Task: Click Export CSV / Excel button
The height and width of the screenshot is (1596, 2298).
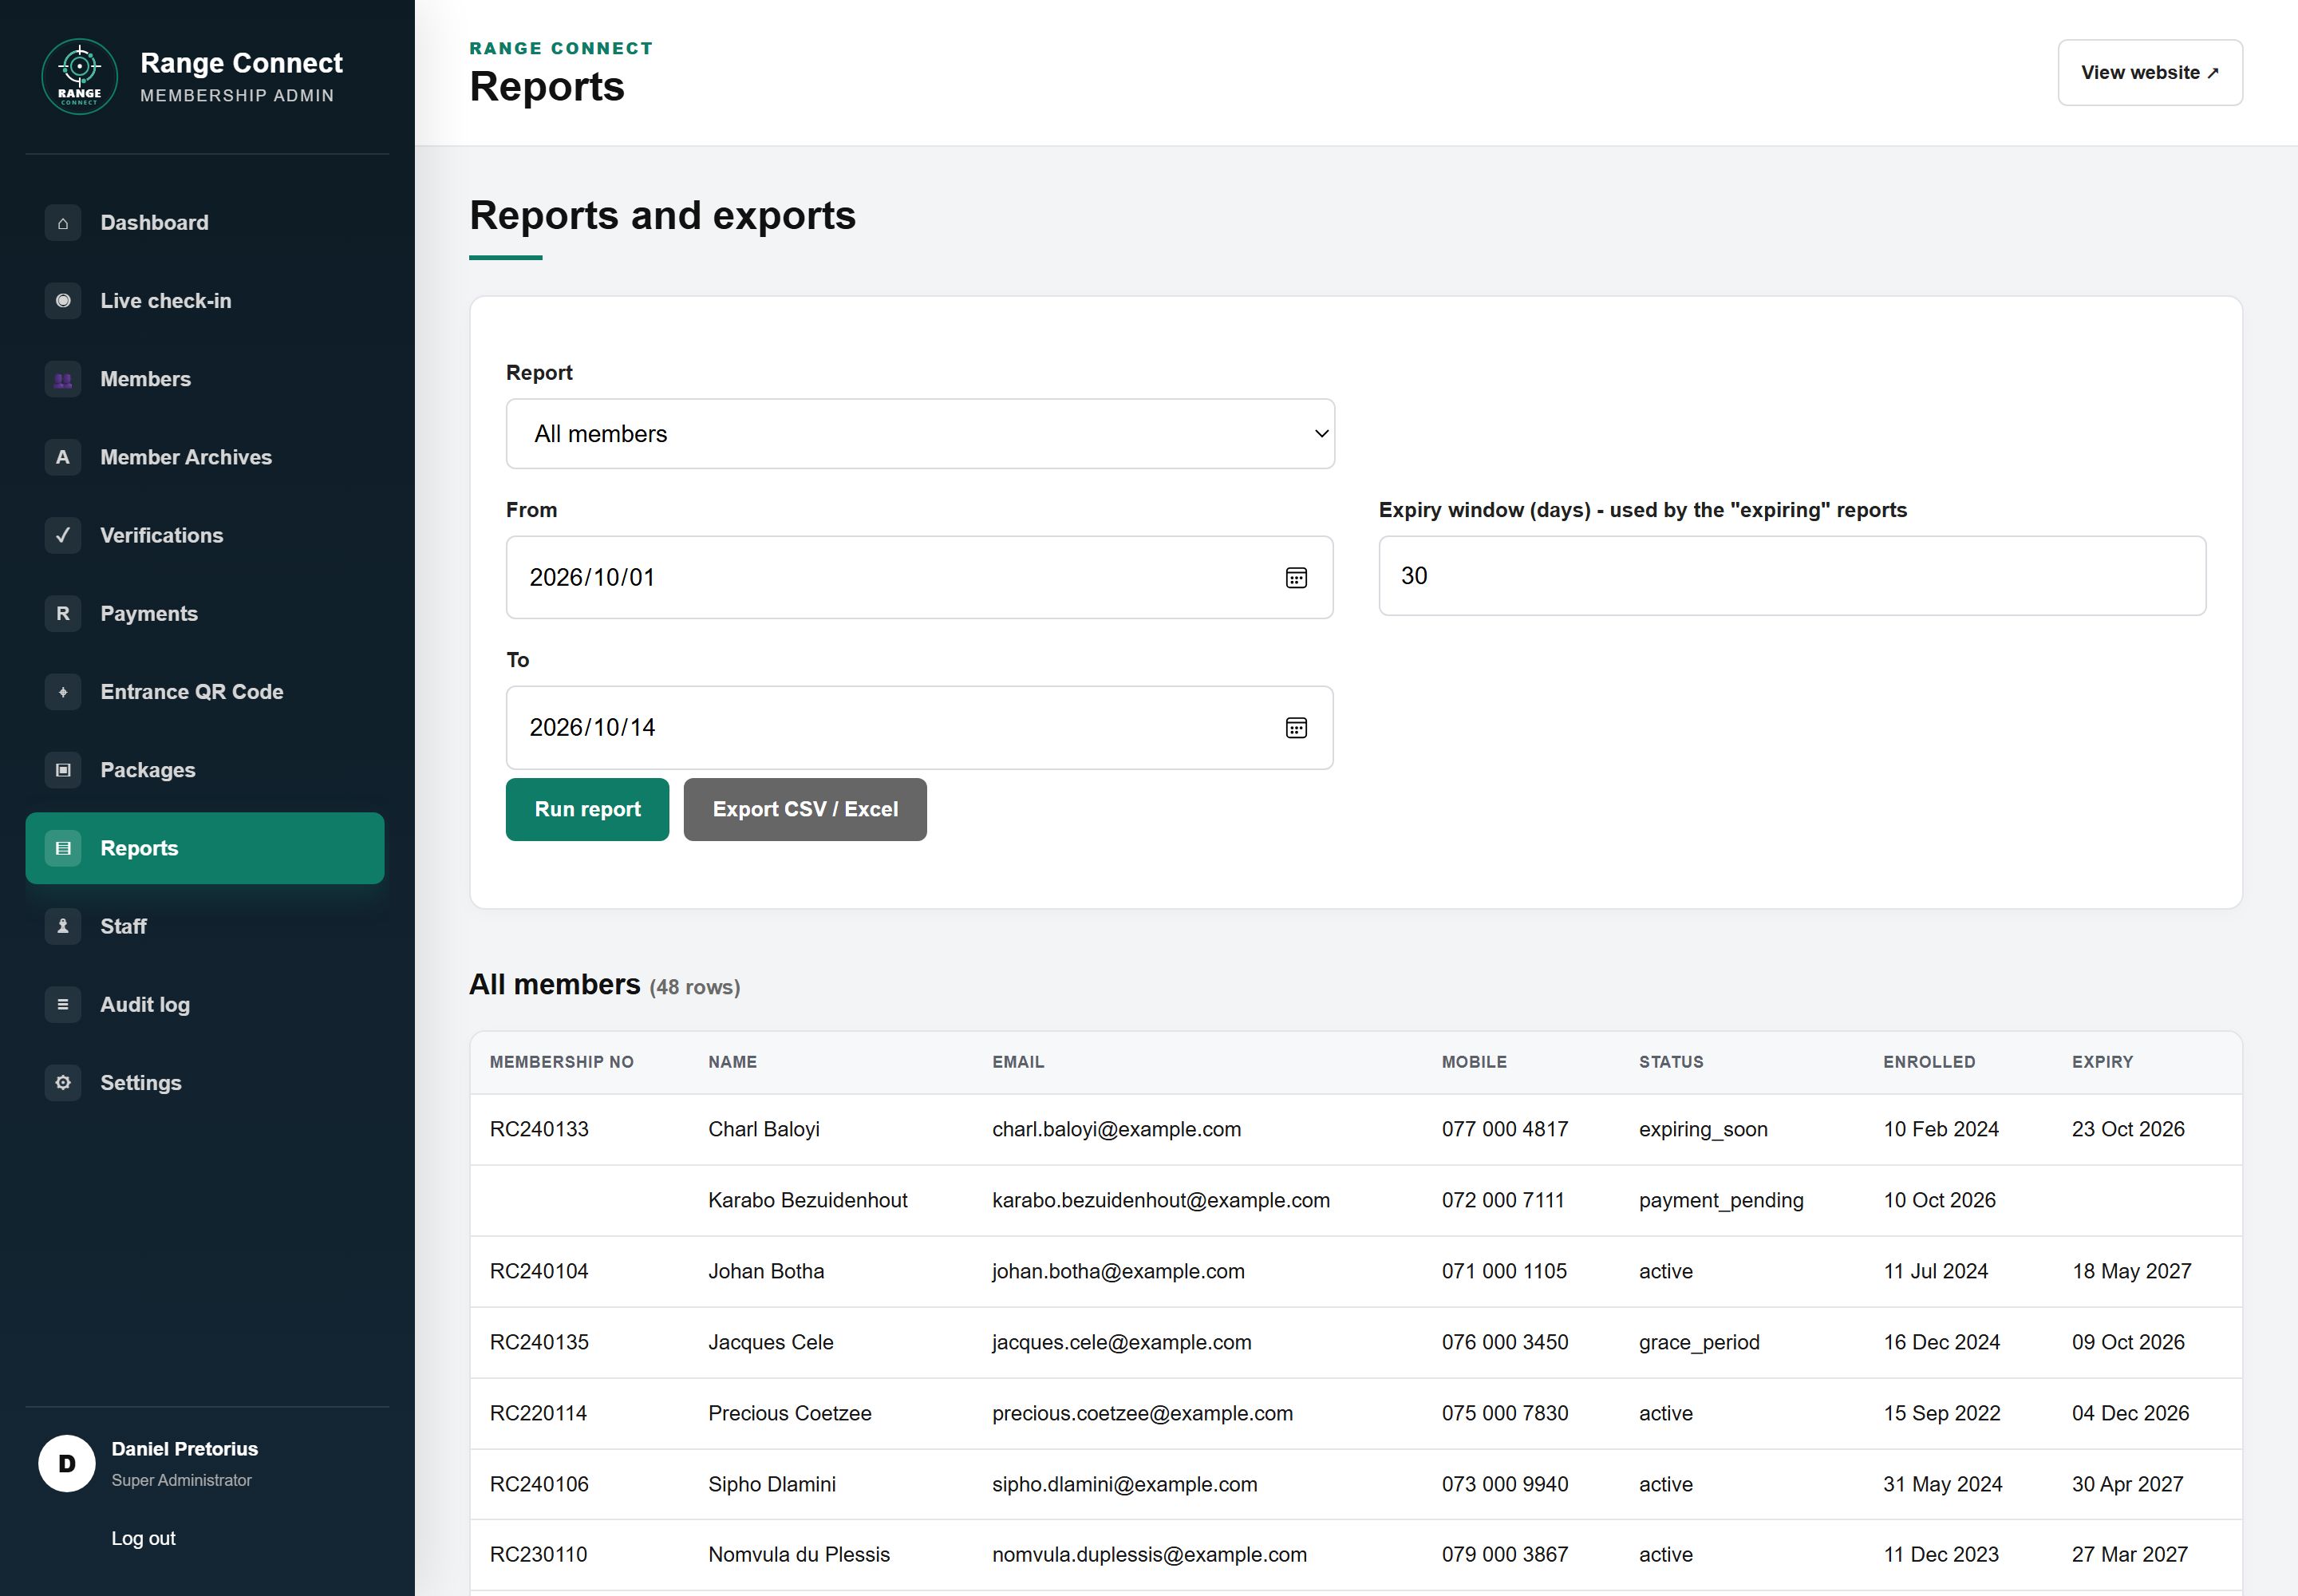Action: (805, 810)
